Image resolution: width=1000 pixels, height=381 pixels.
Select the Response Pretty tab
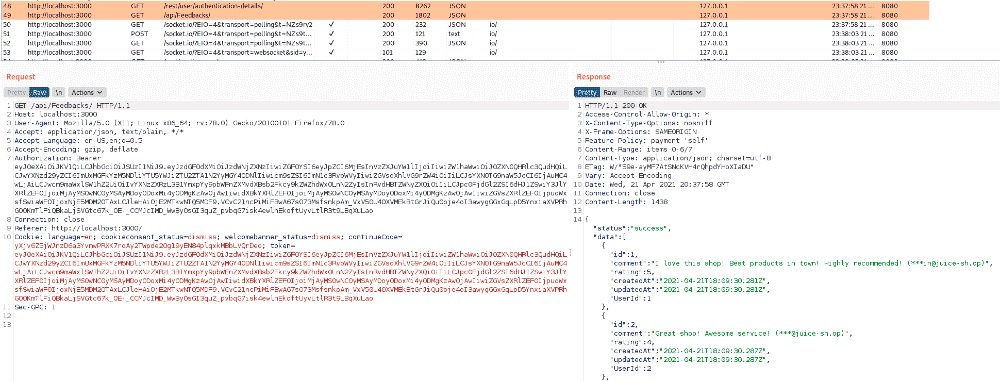587,93
